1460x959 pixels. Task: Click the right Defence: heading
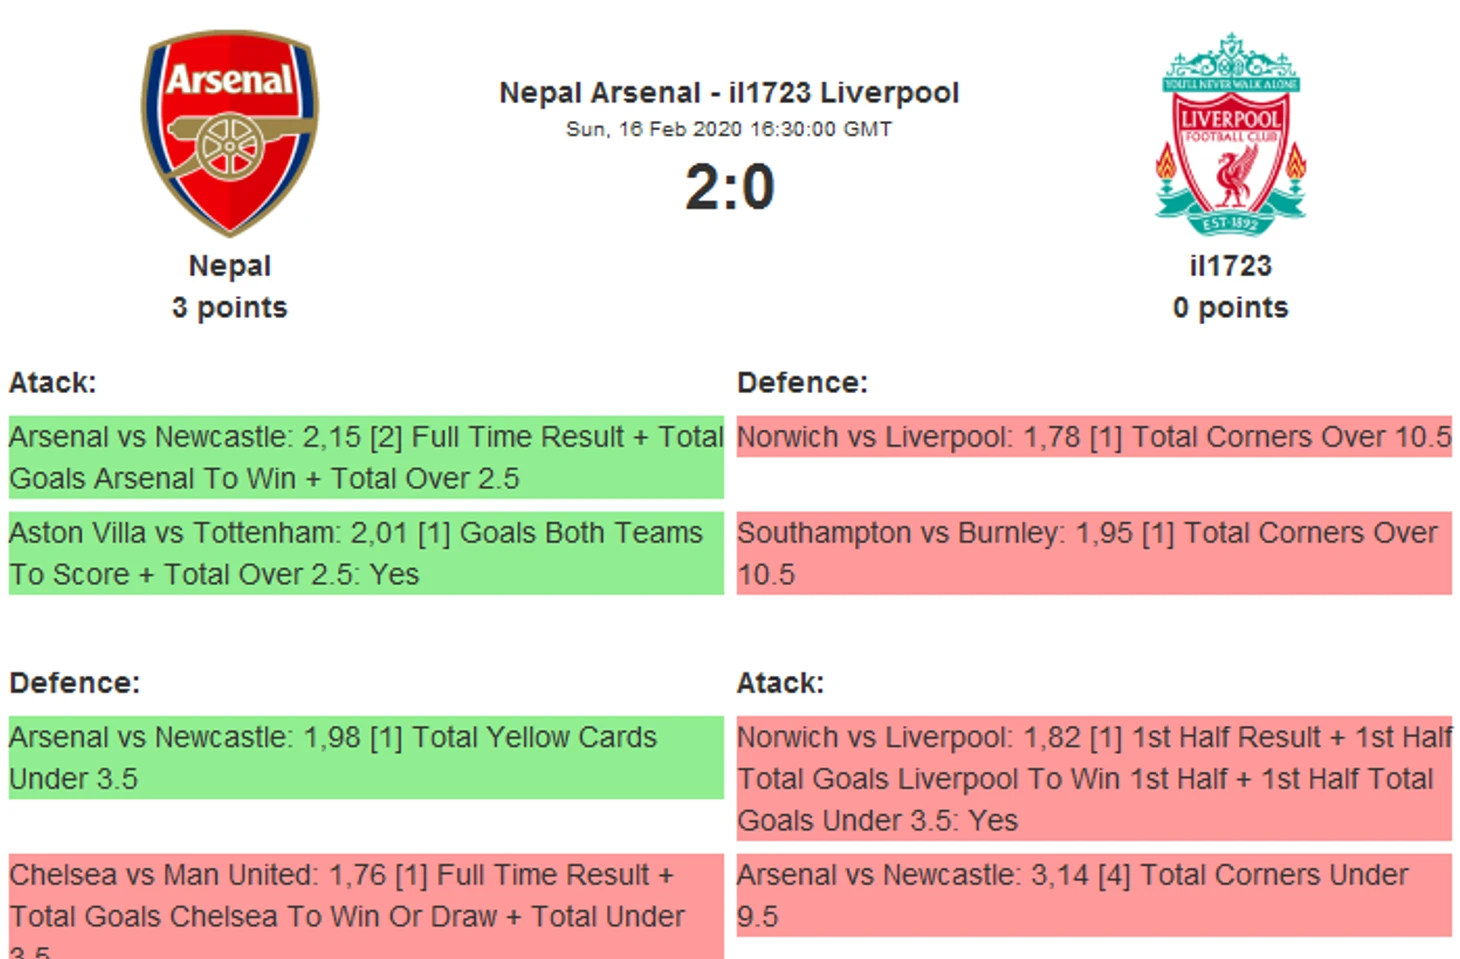(x=803, y=383)
